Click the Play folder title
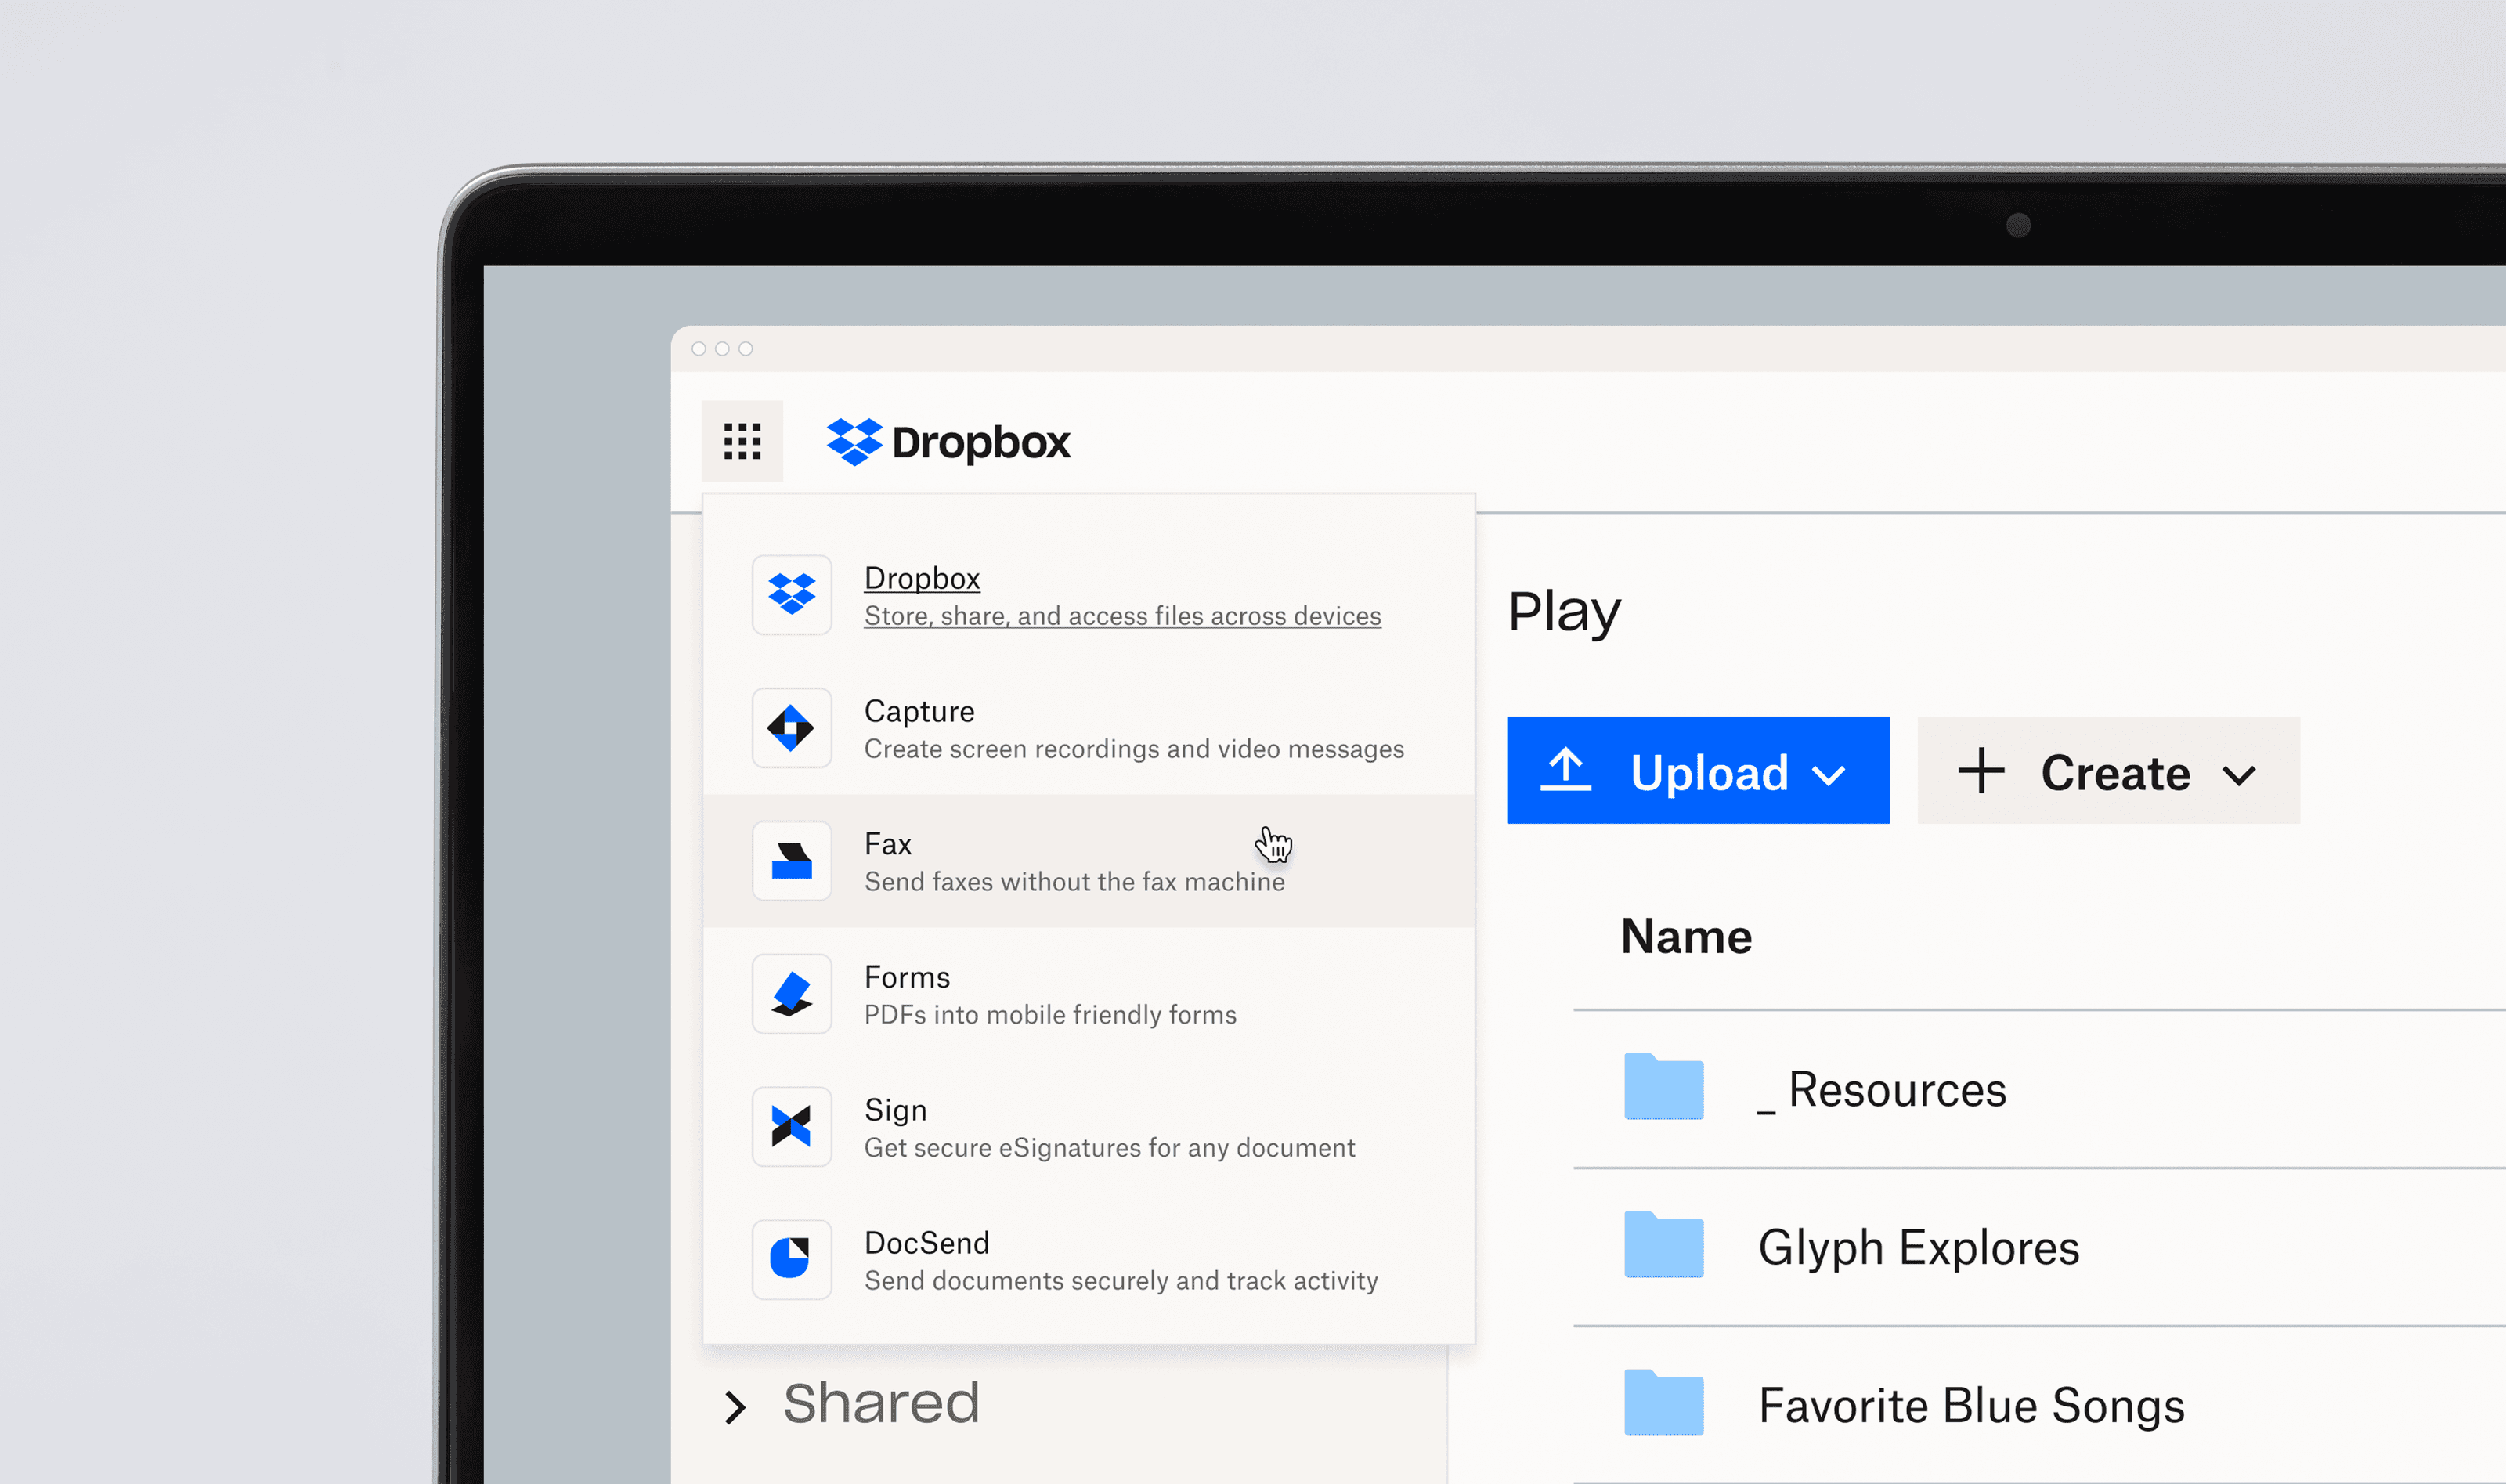This screenshot has width=2506, height=1484. 1563,611
